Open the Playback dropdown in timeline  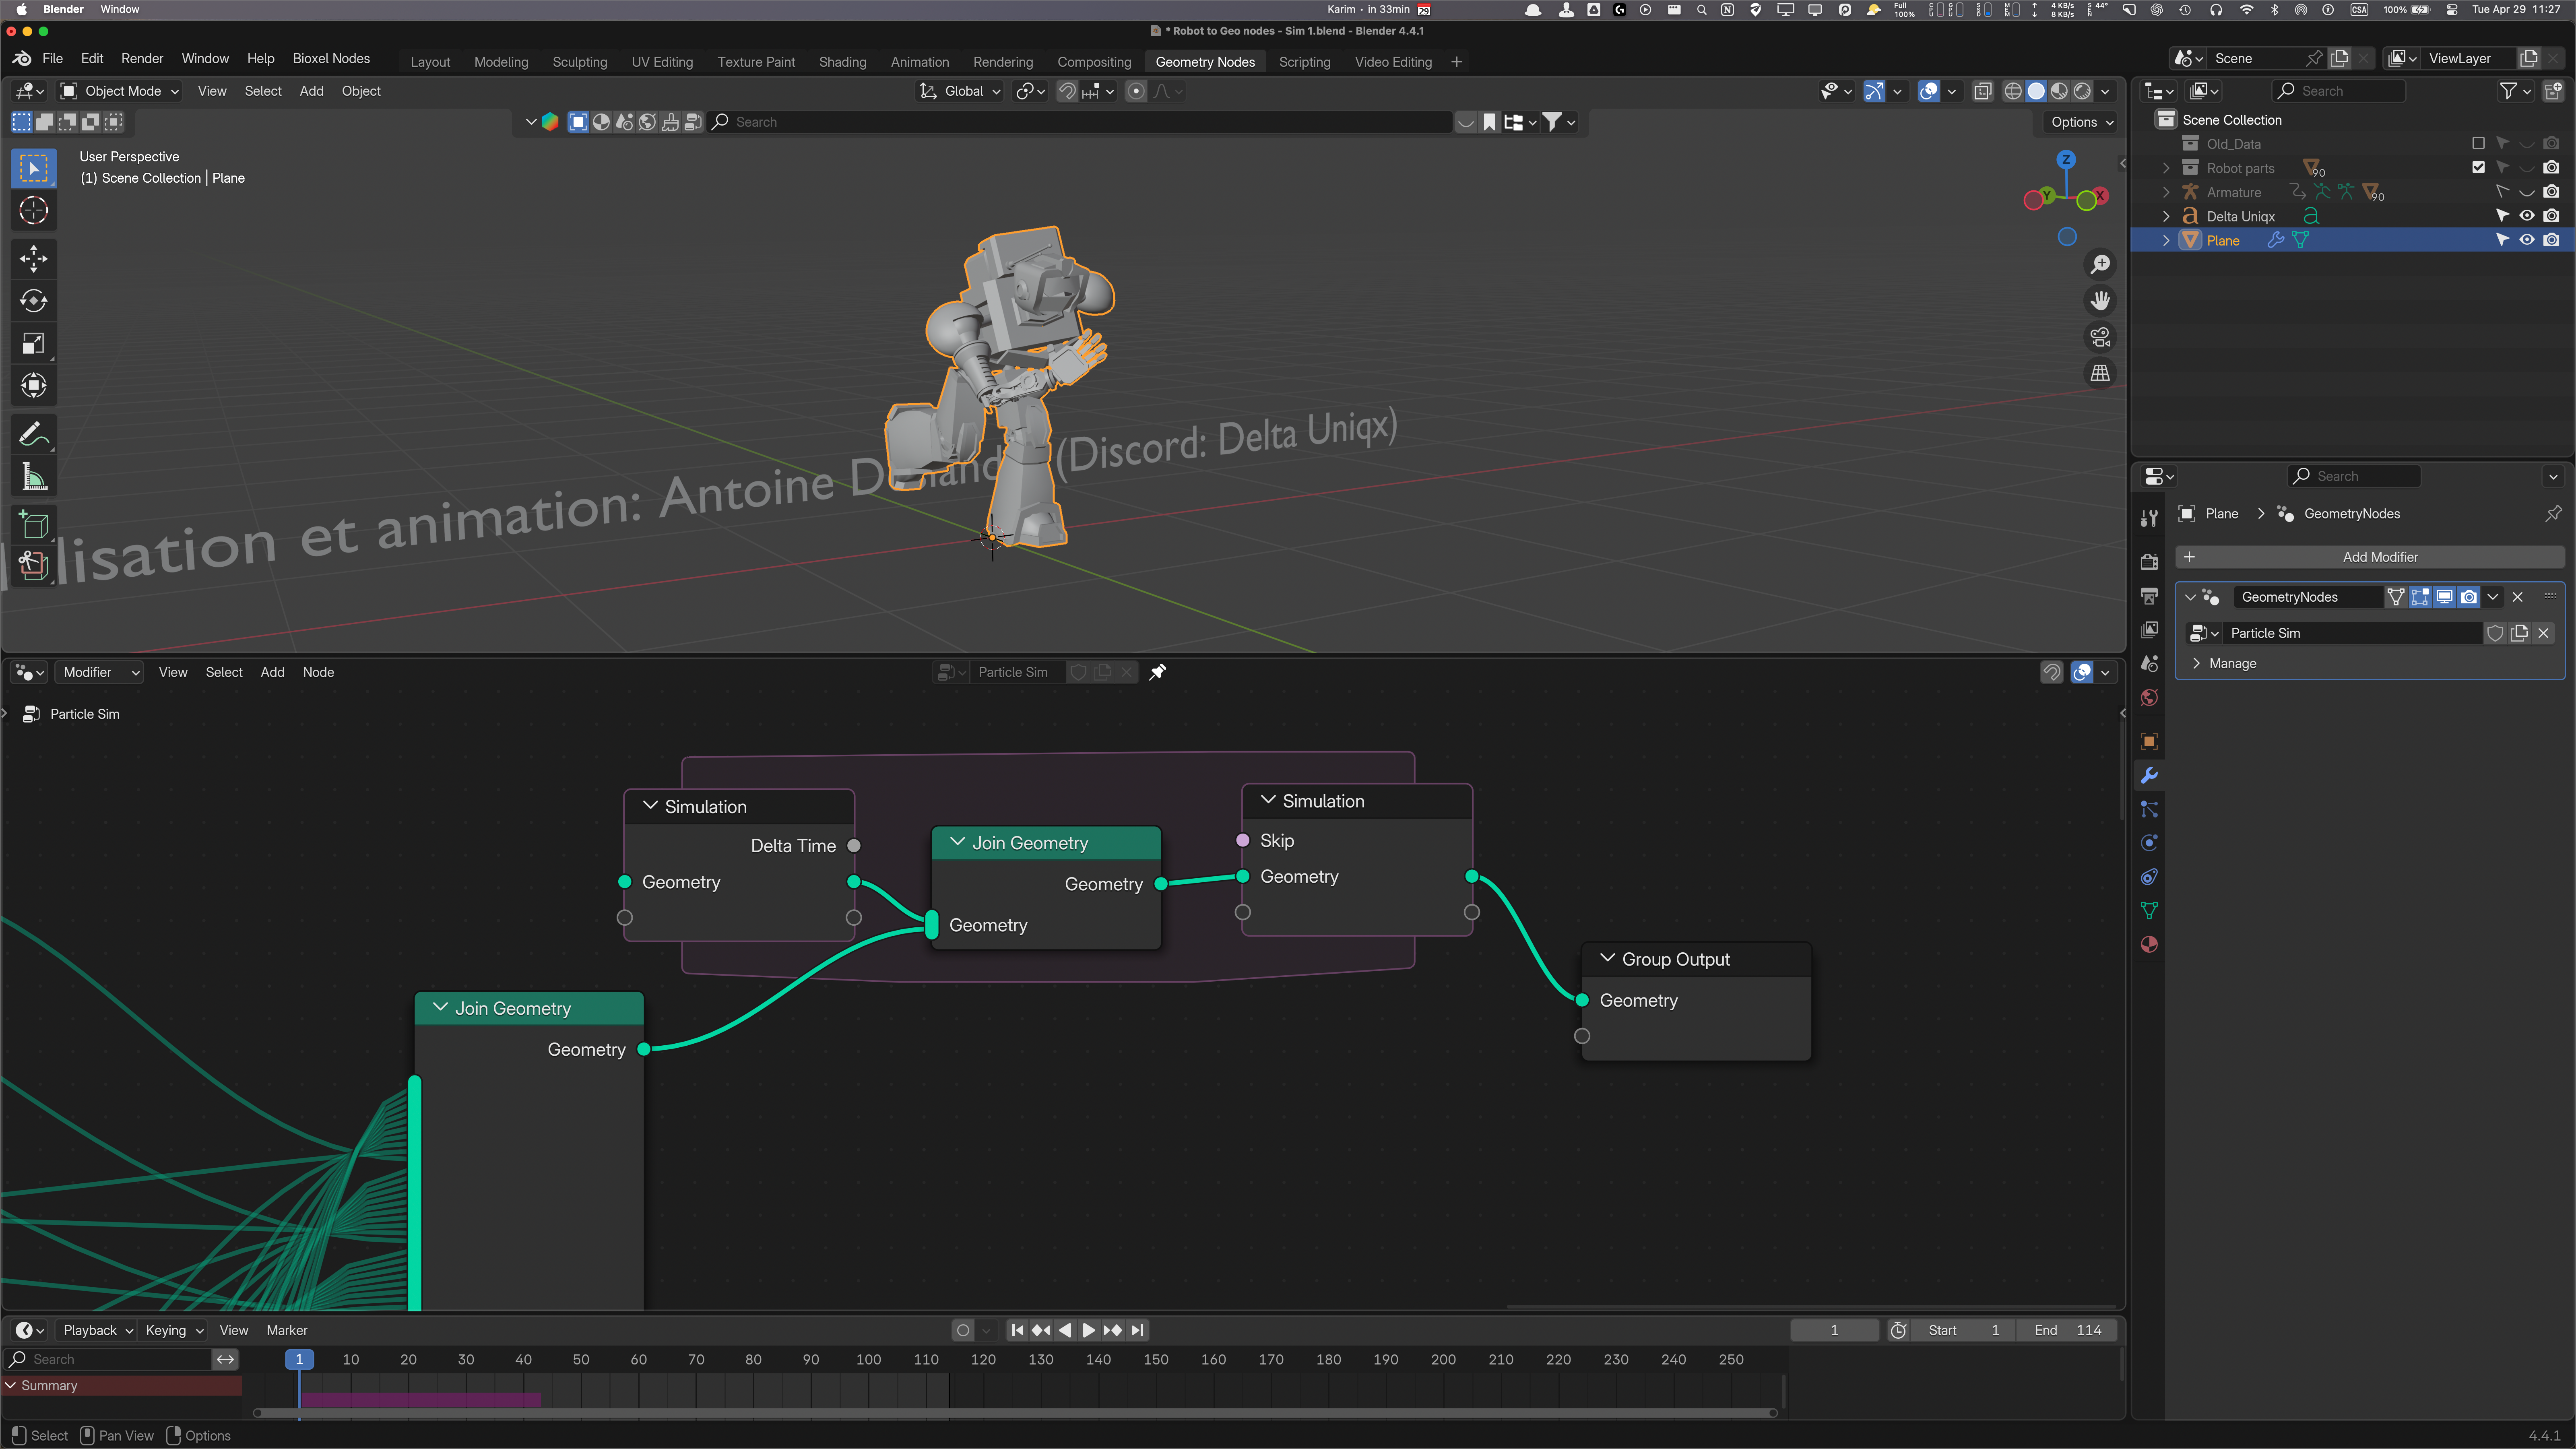coord(97,1330)
